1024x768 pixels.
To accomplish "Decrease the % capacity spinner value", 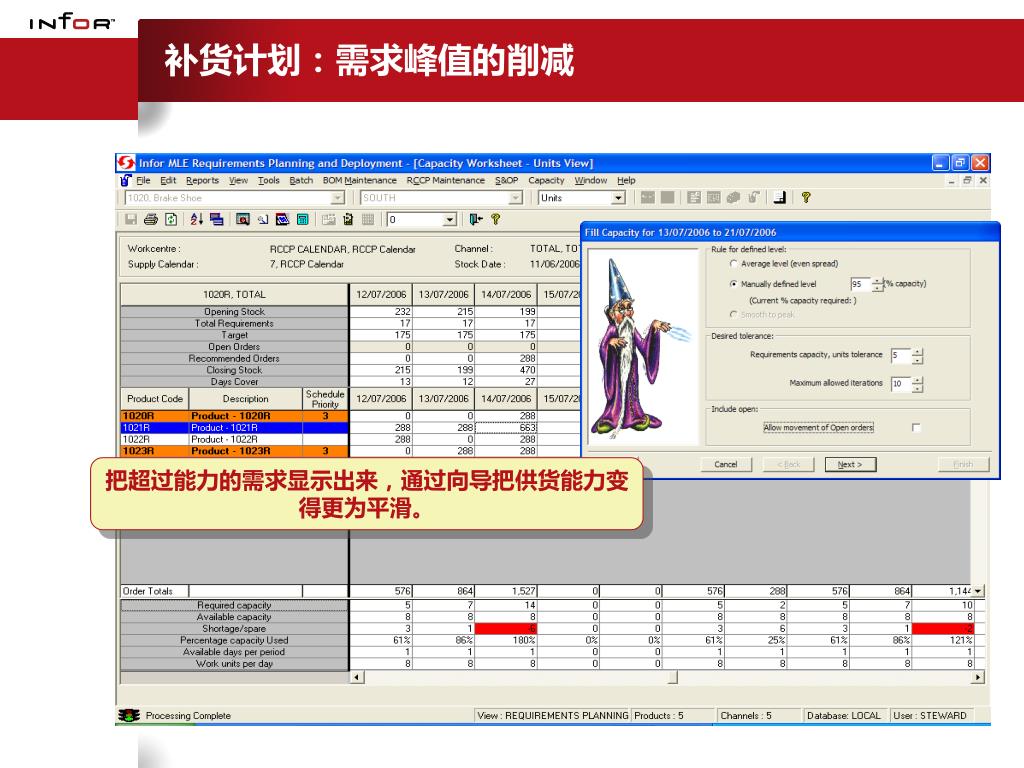I will click(x=878, y=287).
